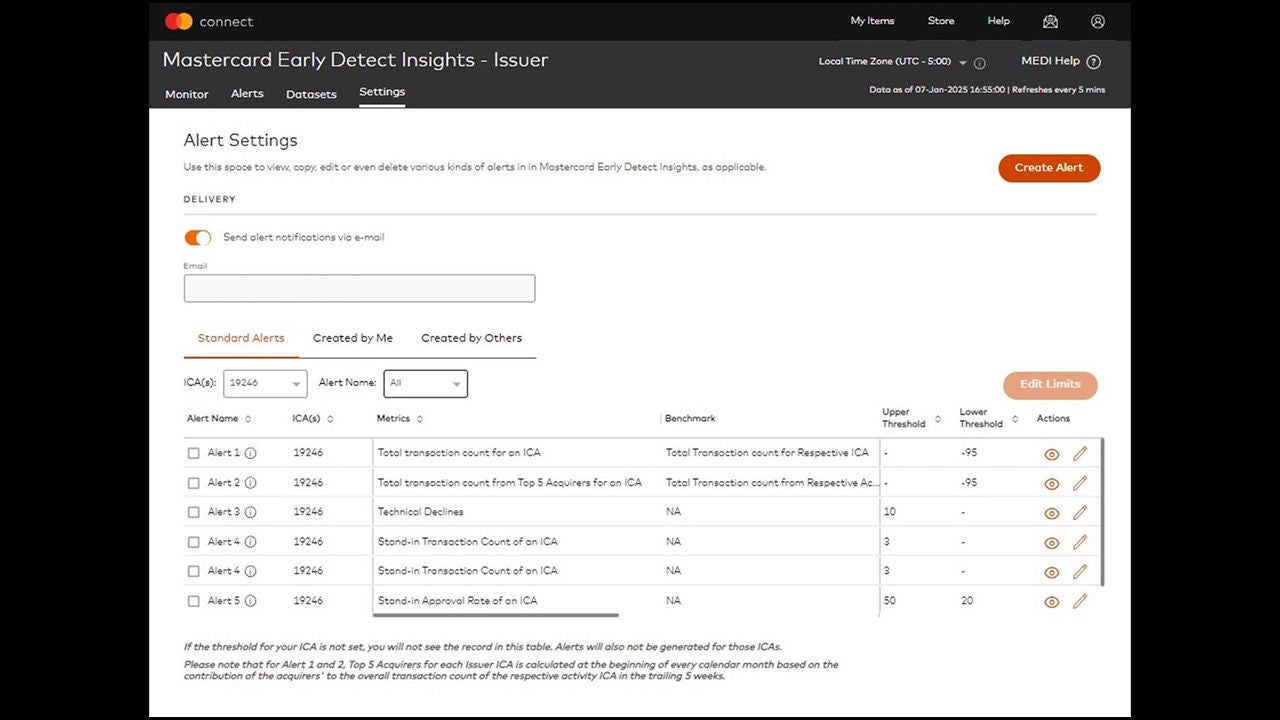The image size is (1280, 720).
Task: Click the info icon next to Alert 1
Action: click(250, 453)
